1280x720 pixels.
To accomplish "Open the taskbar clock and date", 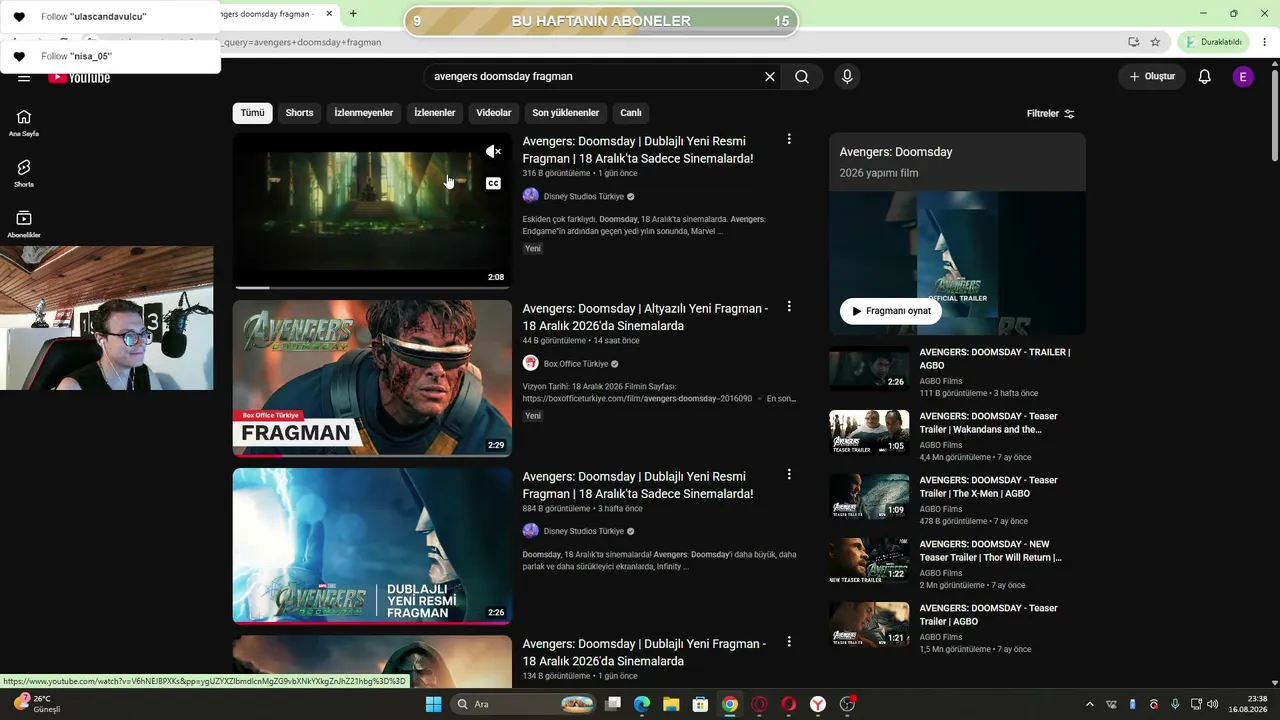I will (1249, 704).
